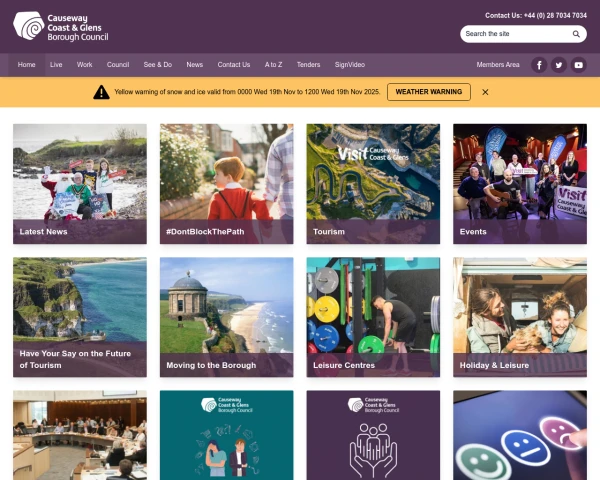
Task: Open the Work menu item
Action: (x=85, y=65)
